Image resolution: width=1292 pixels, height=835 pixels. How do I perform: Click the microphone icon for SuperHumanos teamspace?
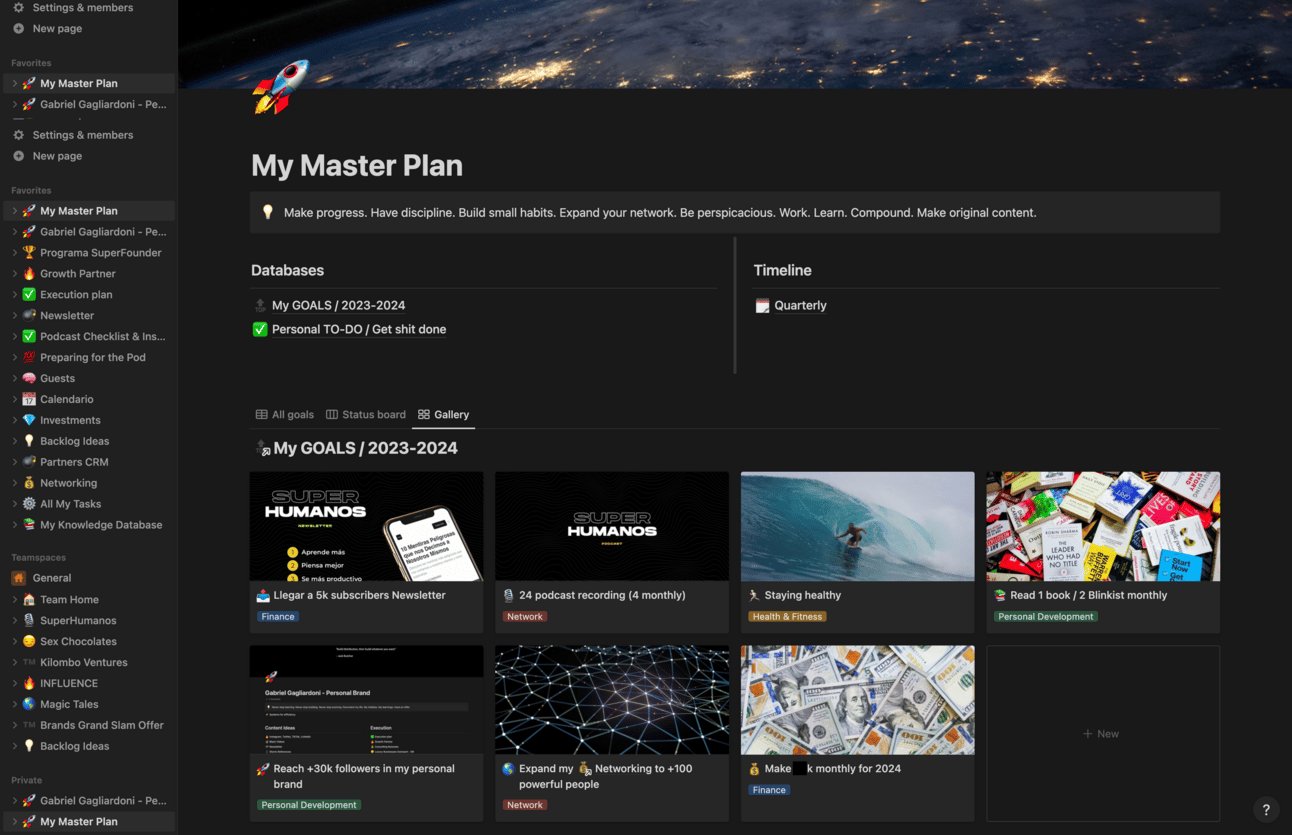pyautogui.click(x=29, y=621)
